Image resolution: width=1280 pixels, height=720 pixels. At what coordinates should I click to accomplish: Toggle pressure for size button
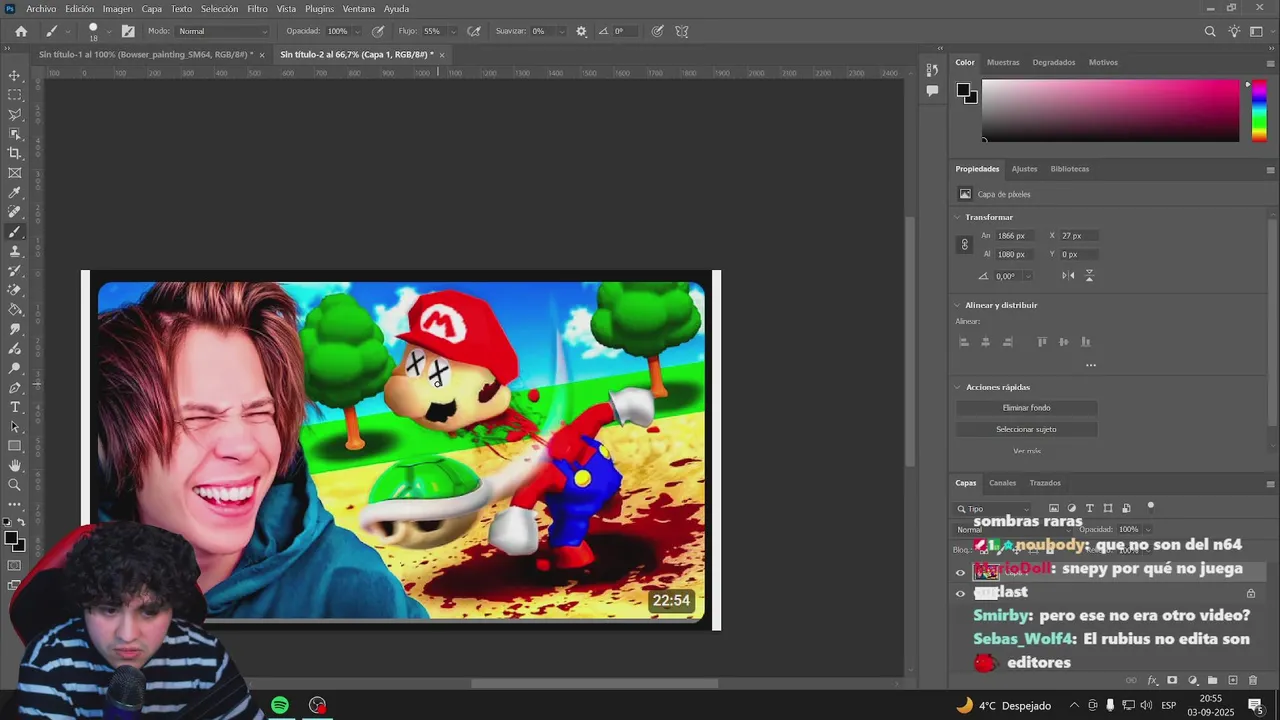(657, 31)
